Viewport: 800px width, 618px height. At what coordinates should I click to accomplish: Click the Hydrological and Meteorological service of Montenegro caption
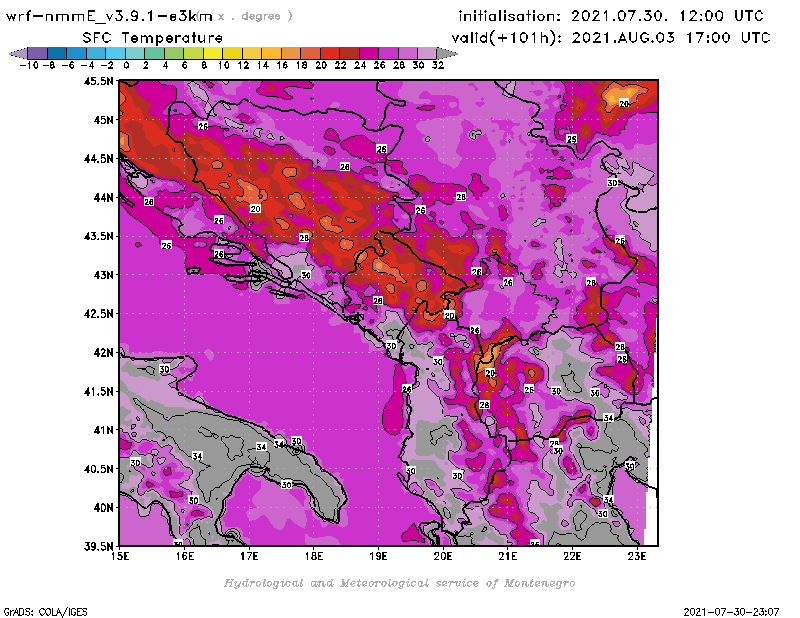[399, 583]
